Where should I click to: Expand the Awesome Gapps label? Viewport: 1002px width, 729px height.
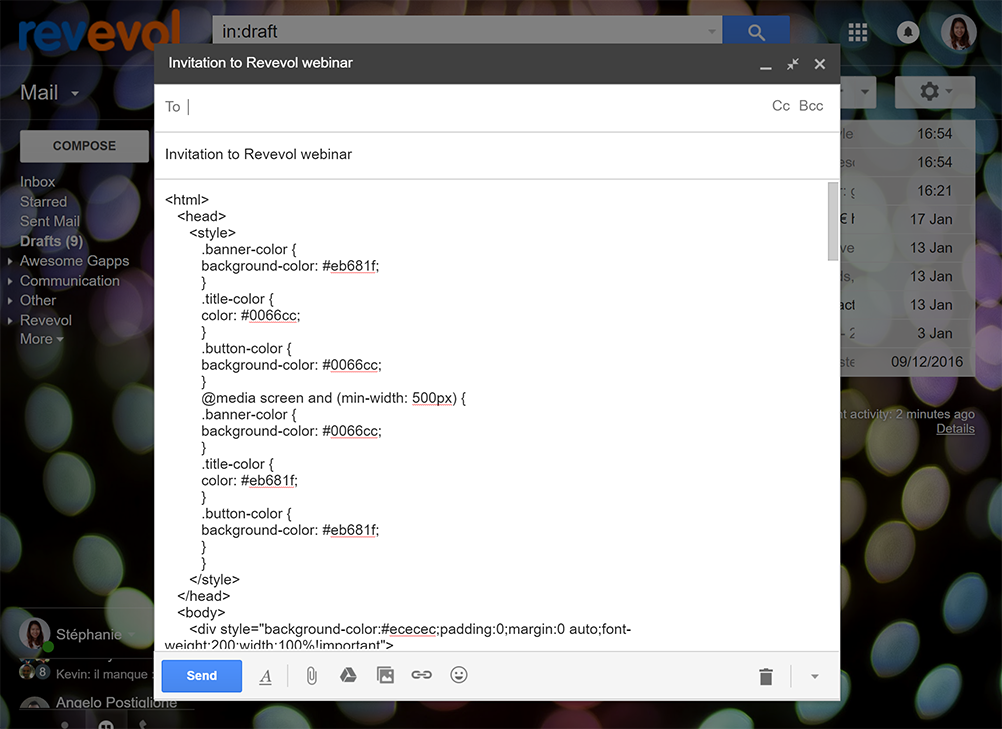10,261
